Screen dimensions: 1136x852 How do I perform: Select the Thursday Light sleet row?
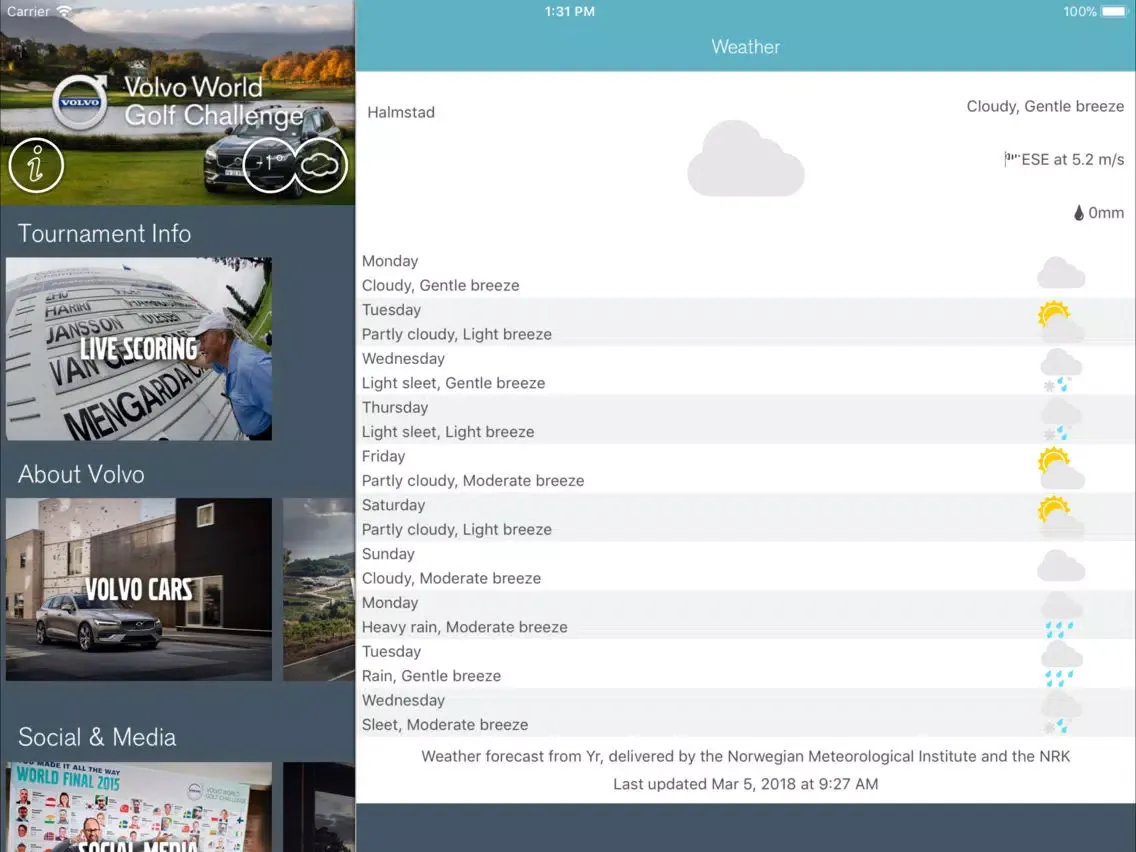point(746,419)
